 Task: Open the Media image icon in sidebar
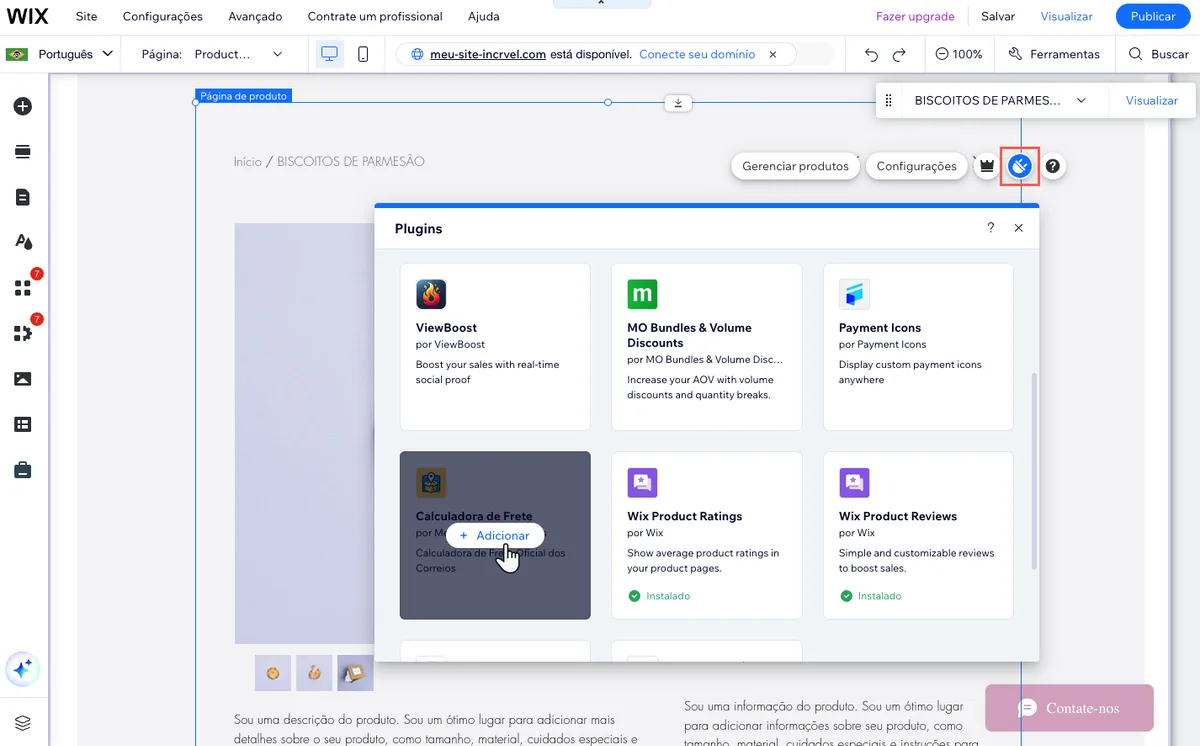coord(22,379)
